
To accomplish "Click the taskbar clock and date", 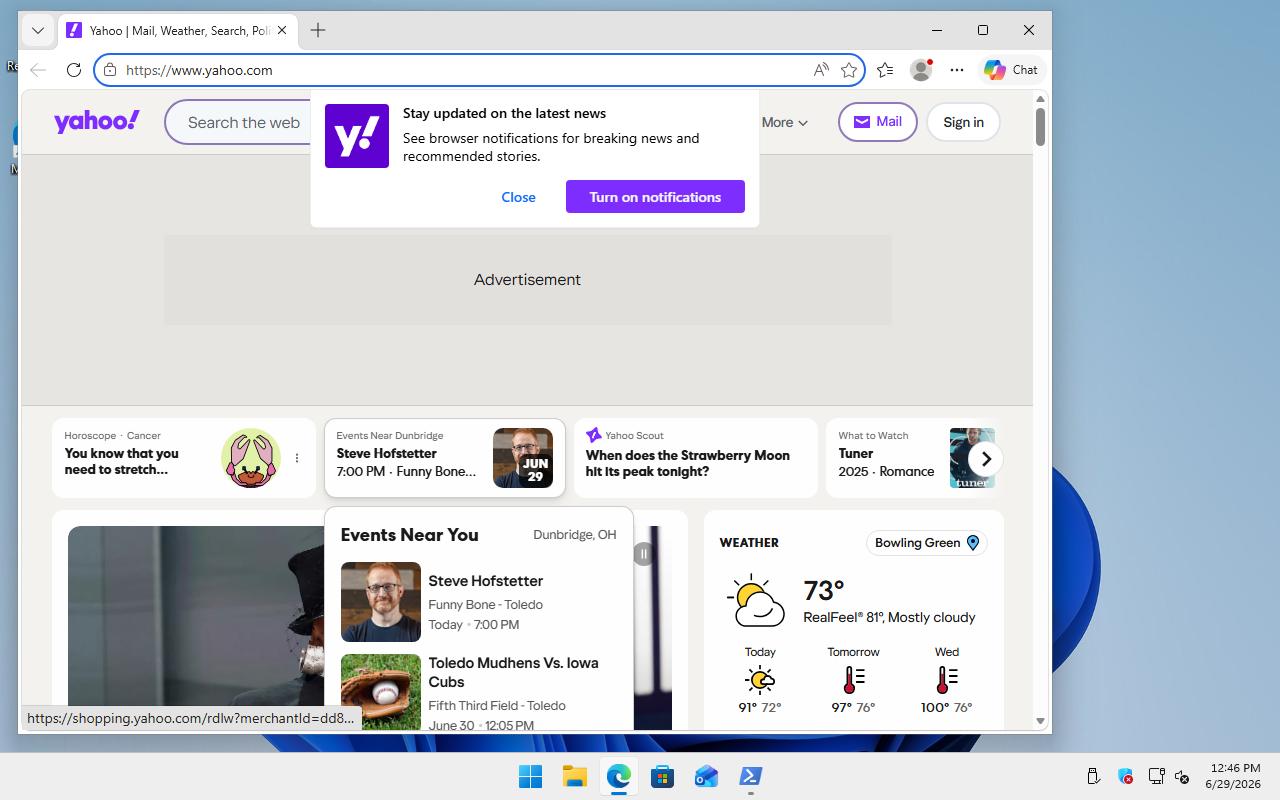I will coord(1234,776).
